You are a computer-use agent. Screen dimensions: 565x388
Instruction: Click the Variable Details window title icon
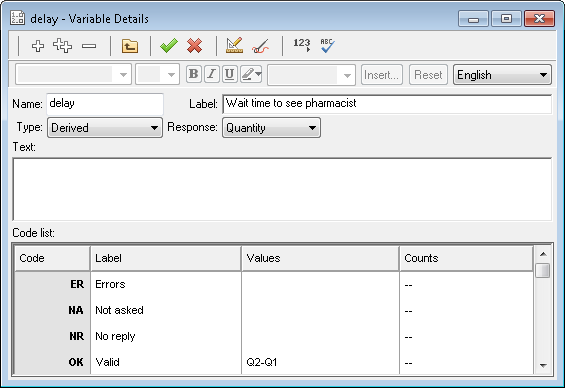(18, 18)
